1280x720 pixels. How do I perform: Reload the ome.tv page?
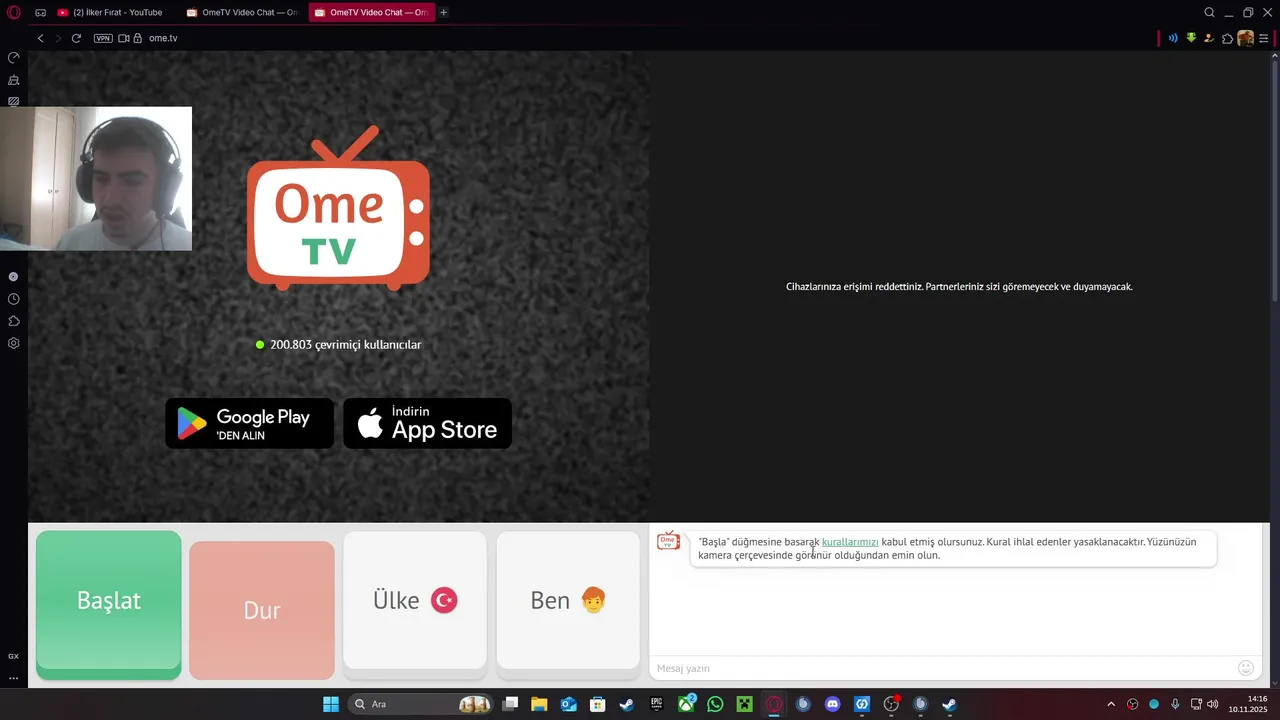point(76,38)
